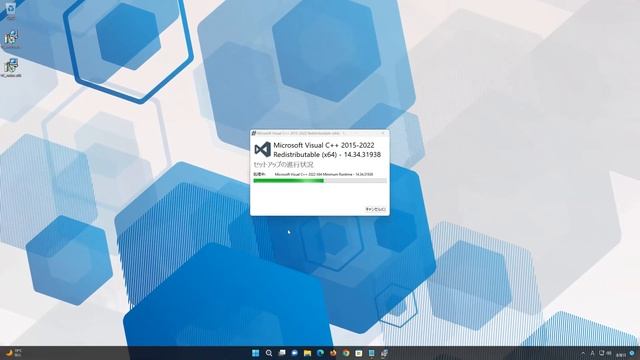This screenshot has width=640, height=360.
Task: Open the Recycle Bin on the desktop
Action: pos(11,11)
